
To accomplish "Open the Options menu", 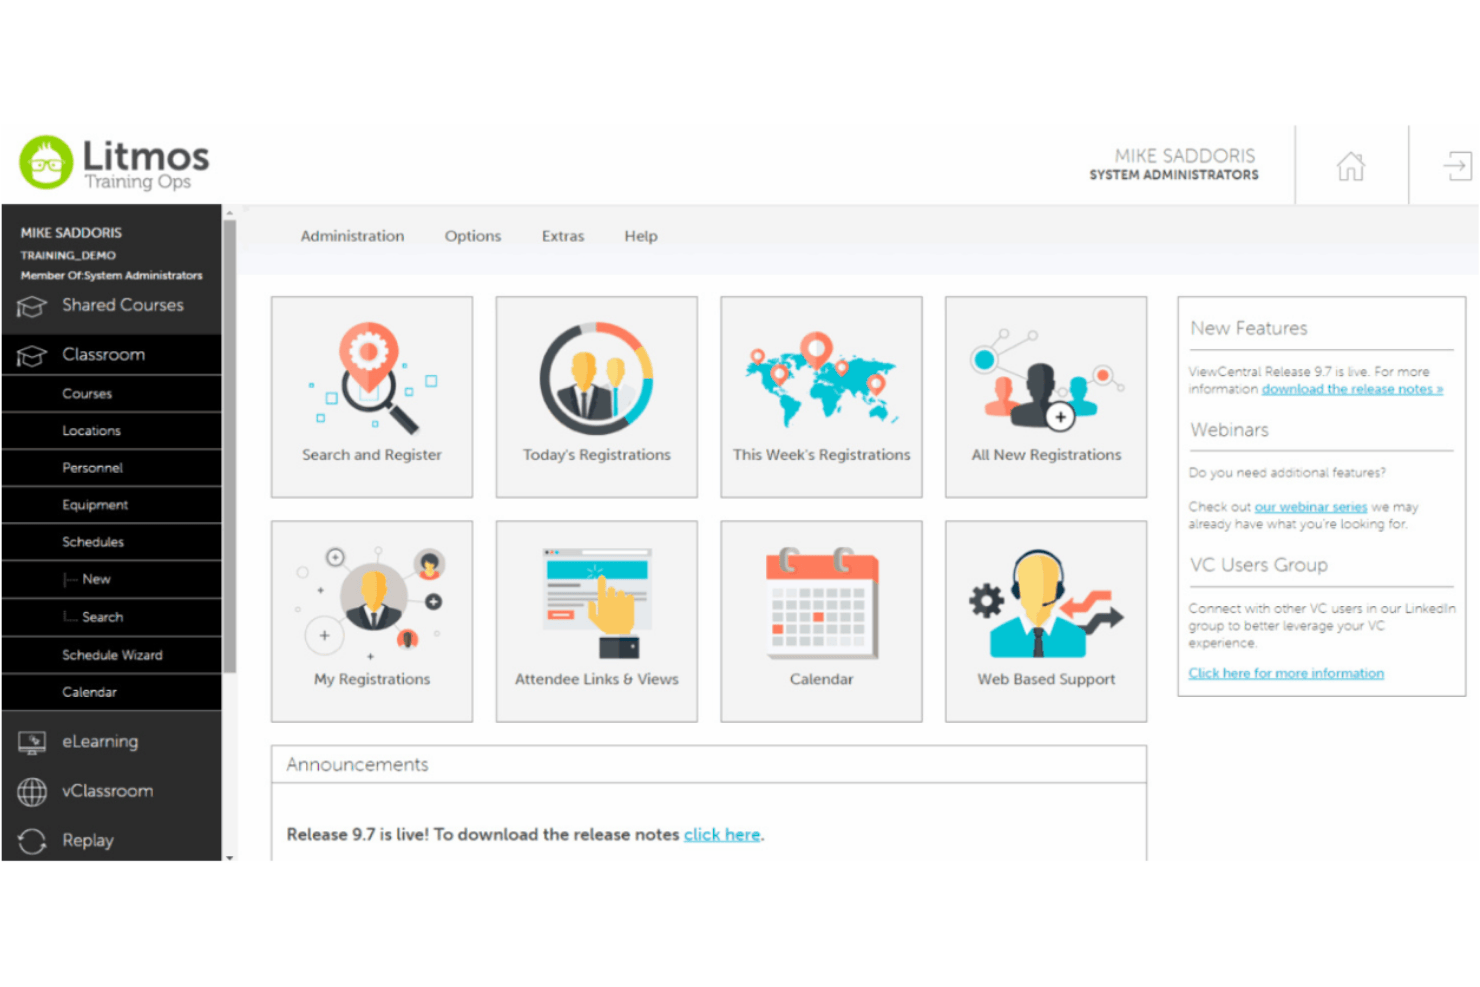I will pos(473,236).
